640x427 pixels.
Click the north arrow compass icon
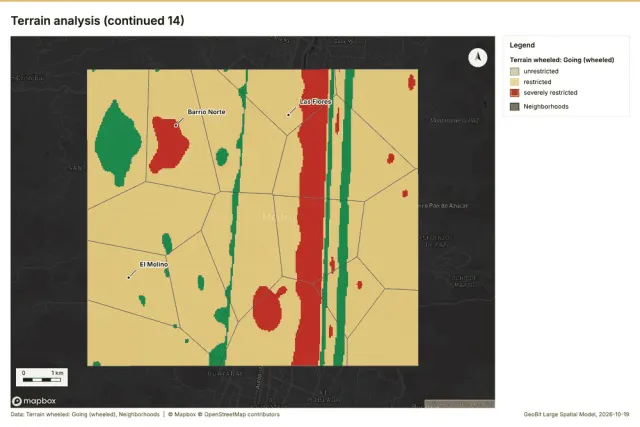click(478, 58)
